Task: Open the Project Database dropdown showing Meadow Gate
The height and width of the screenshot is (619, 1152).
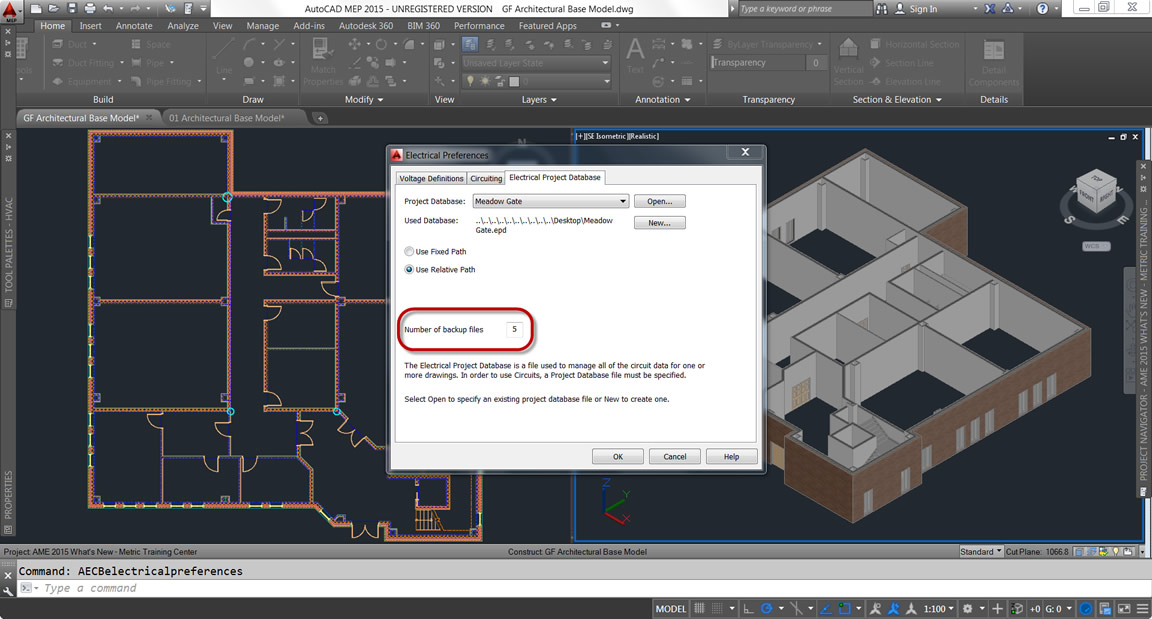Action: click(x=550, y=201)
